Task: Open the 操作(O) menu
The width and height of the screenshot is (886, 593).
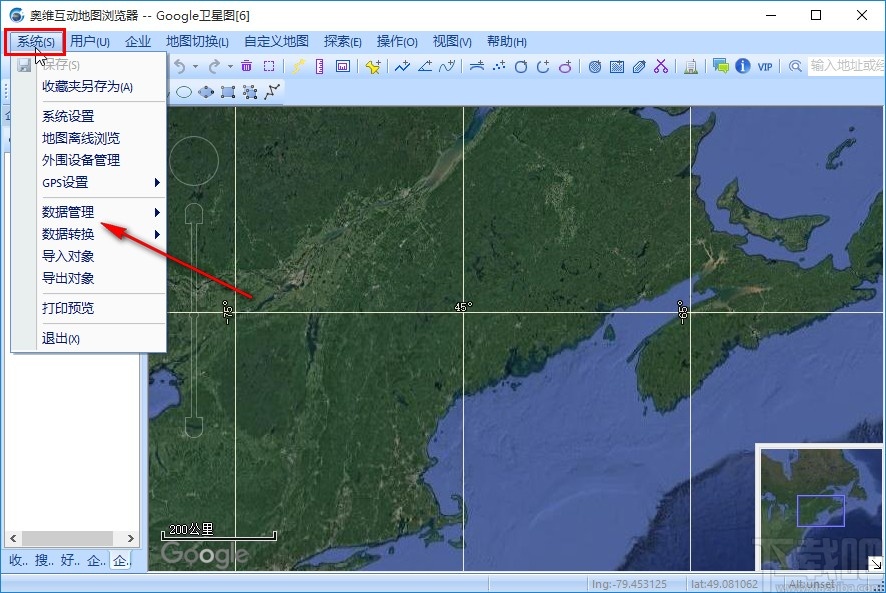Action: tap(397, 42)
